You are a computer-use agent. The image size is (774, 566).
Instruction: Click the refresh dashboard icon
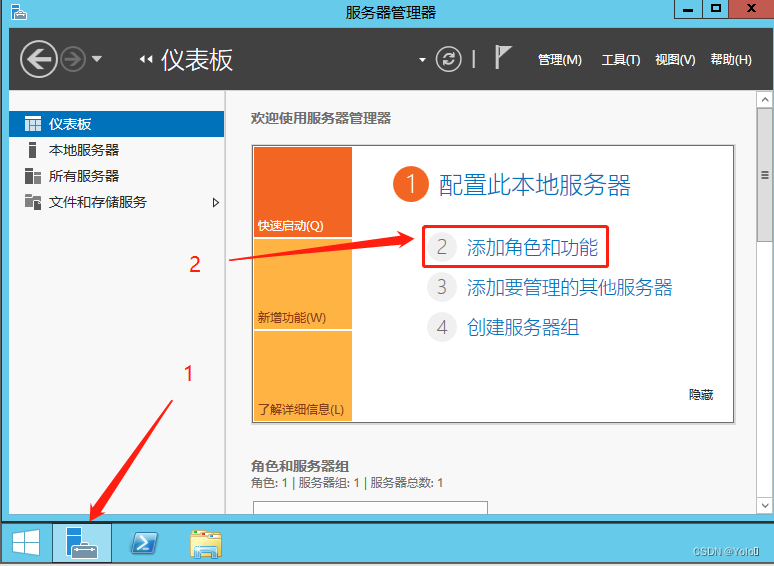[448, 60]
